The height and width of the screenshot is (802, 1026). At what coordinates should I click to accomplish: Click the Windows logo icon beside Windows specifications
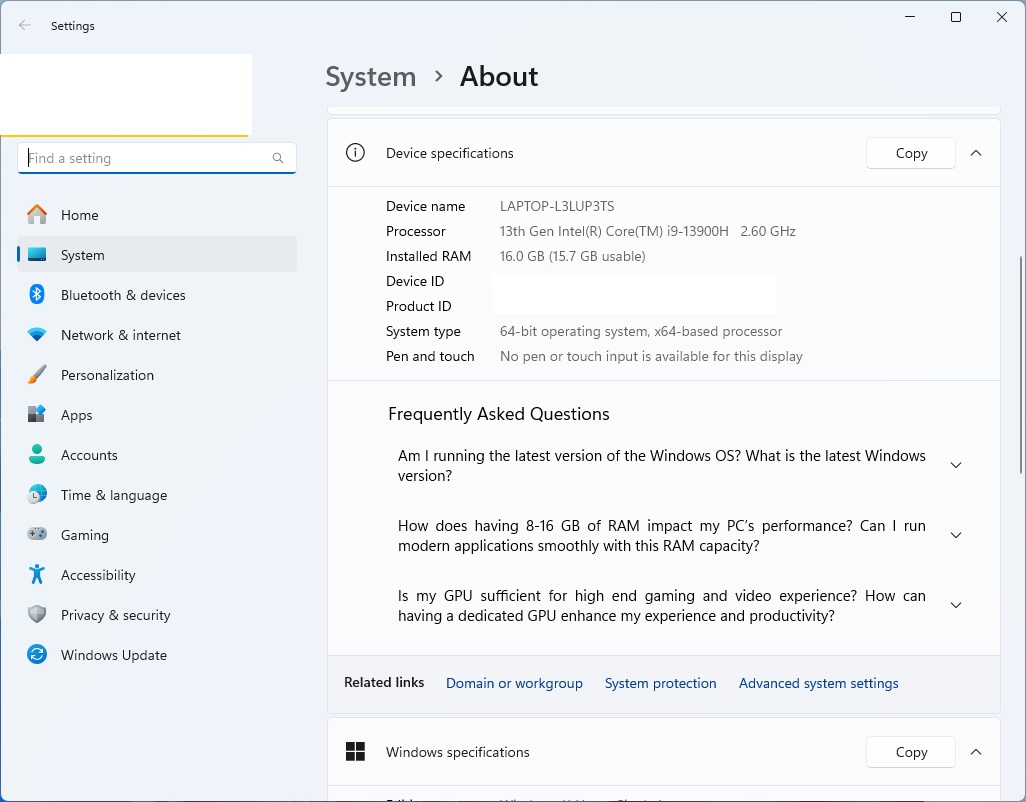[x=355, y=752]
